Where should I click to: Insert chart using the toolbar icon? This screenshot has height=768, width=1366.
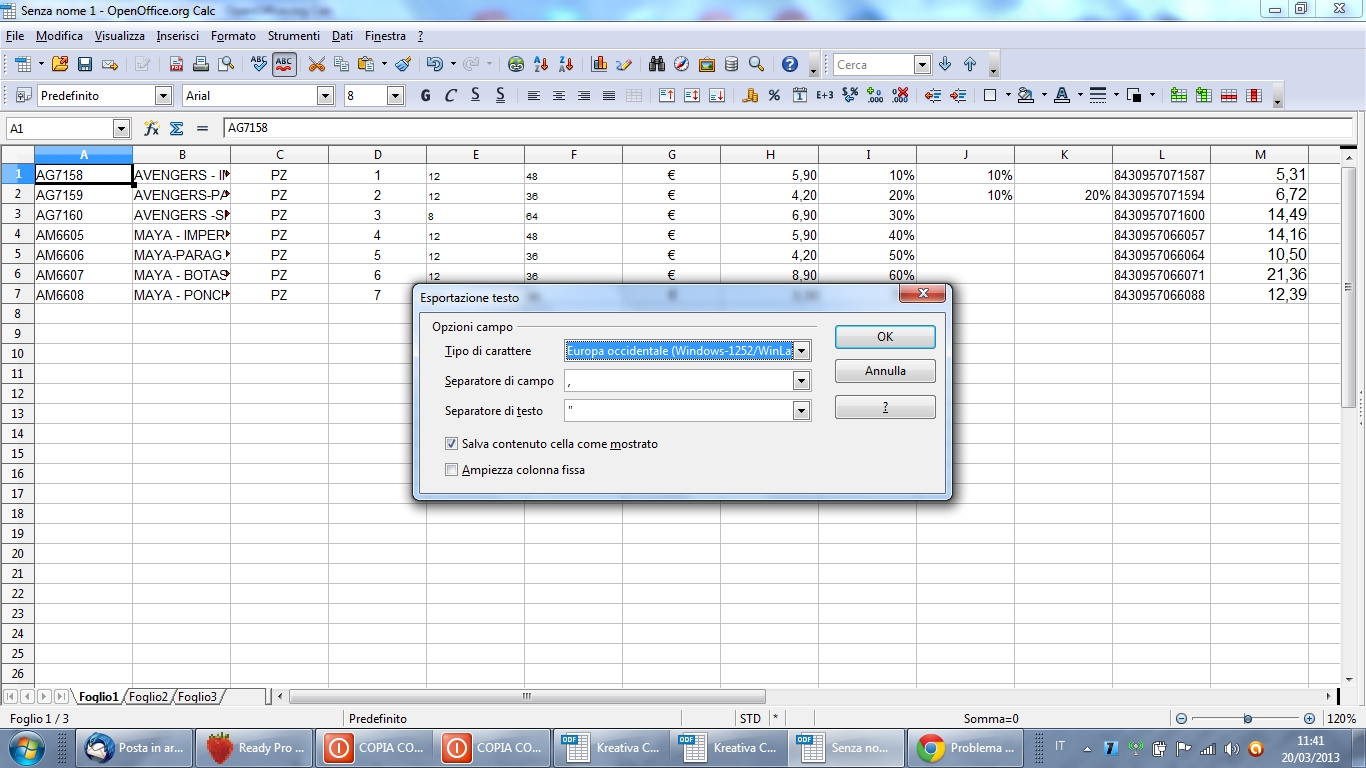coord(600,65)
